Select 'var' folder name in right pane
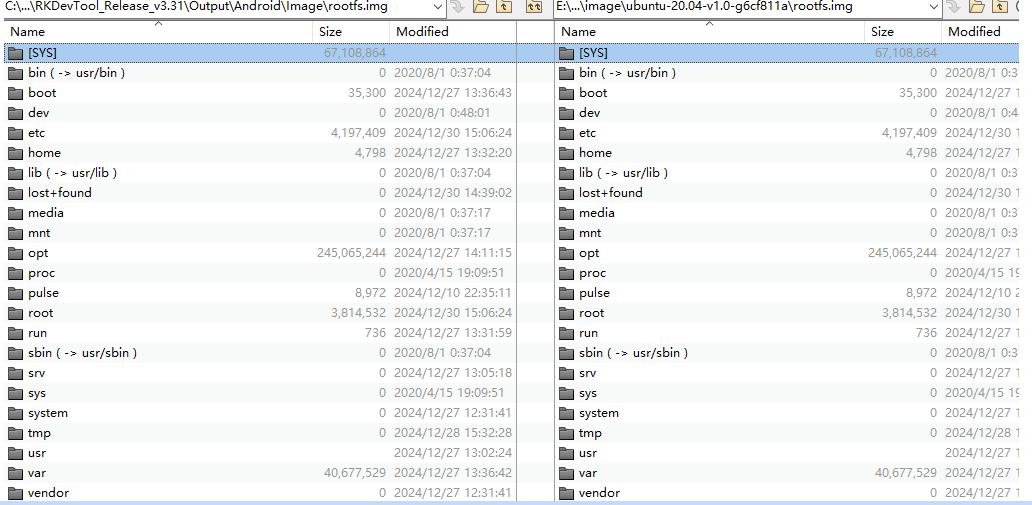Viewport: 1032px width, 505px height. (x=588, y=473)
